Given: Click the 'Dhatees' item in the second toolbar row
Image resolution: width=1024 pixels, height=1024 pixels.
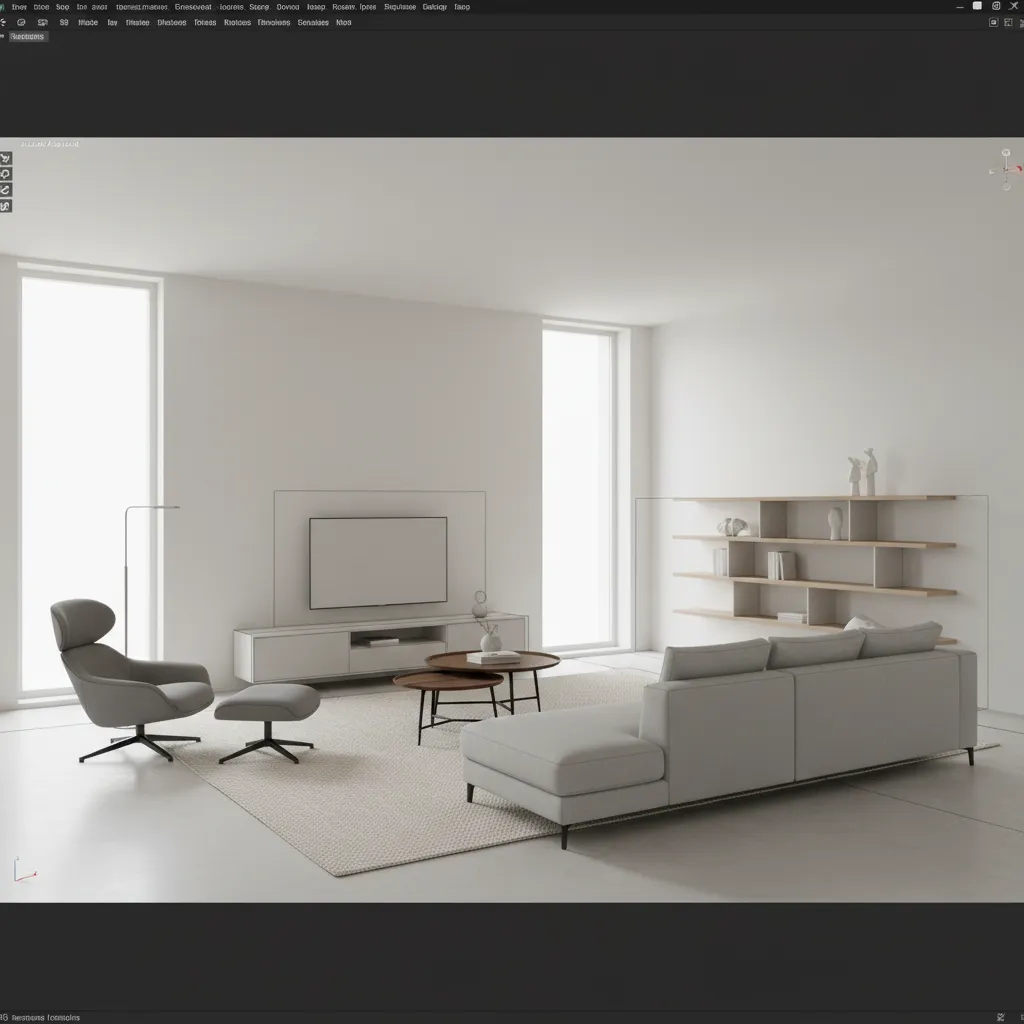Looking at the screenshot, I should (172, 22).
